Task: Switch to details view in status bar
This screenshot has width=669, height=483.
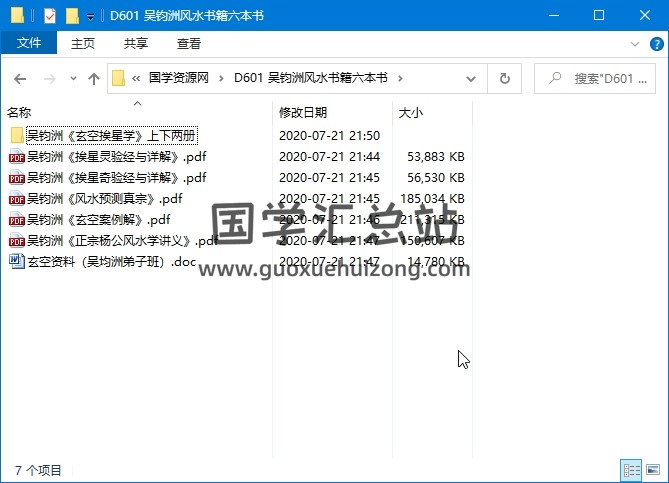Action: coord(631,469)
